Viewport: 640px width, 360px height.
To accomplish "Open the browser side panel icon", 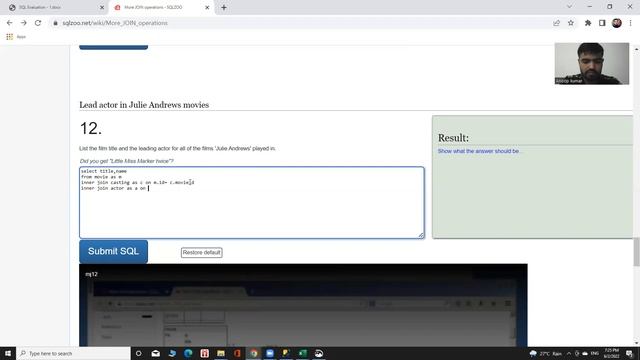I will pos(602,23).
